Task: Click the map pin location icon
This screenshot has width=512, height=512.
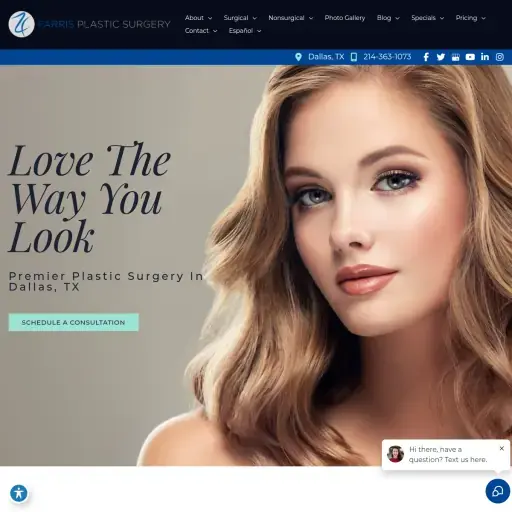Action: [298, 57]
